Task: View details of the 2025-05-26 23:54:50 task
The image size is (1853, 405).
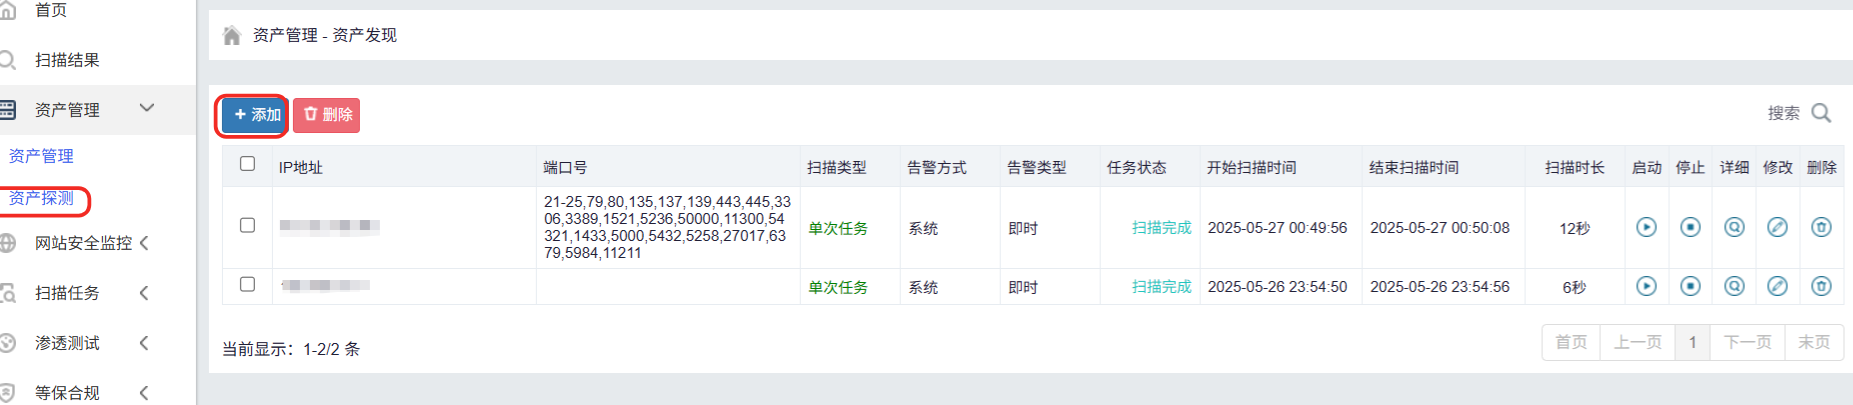Action: (1734, 286)
